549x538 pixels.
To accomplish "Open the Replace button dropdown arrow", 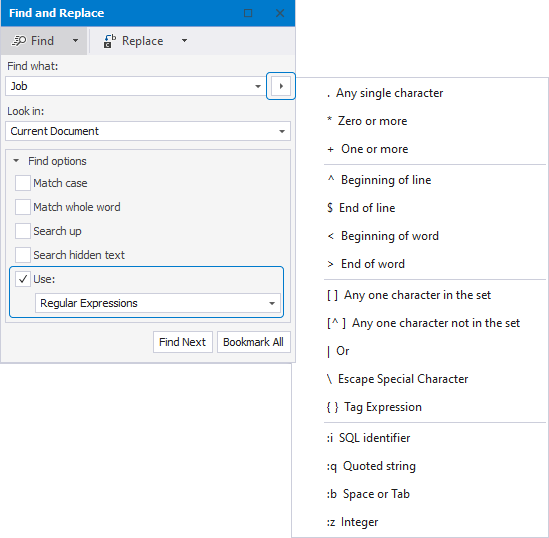I will (x=184, y=41).
